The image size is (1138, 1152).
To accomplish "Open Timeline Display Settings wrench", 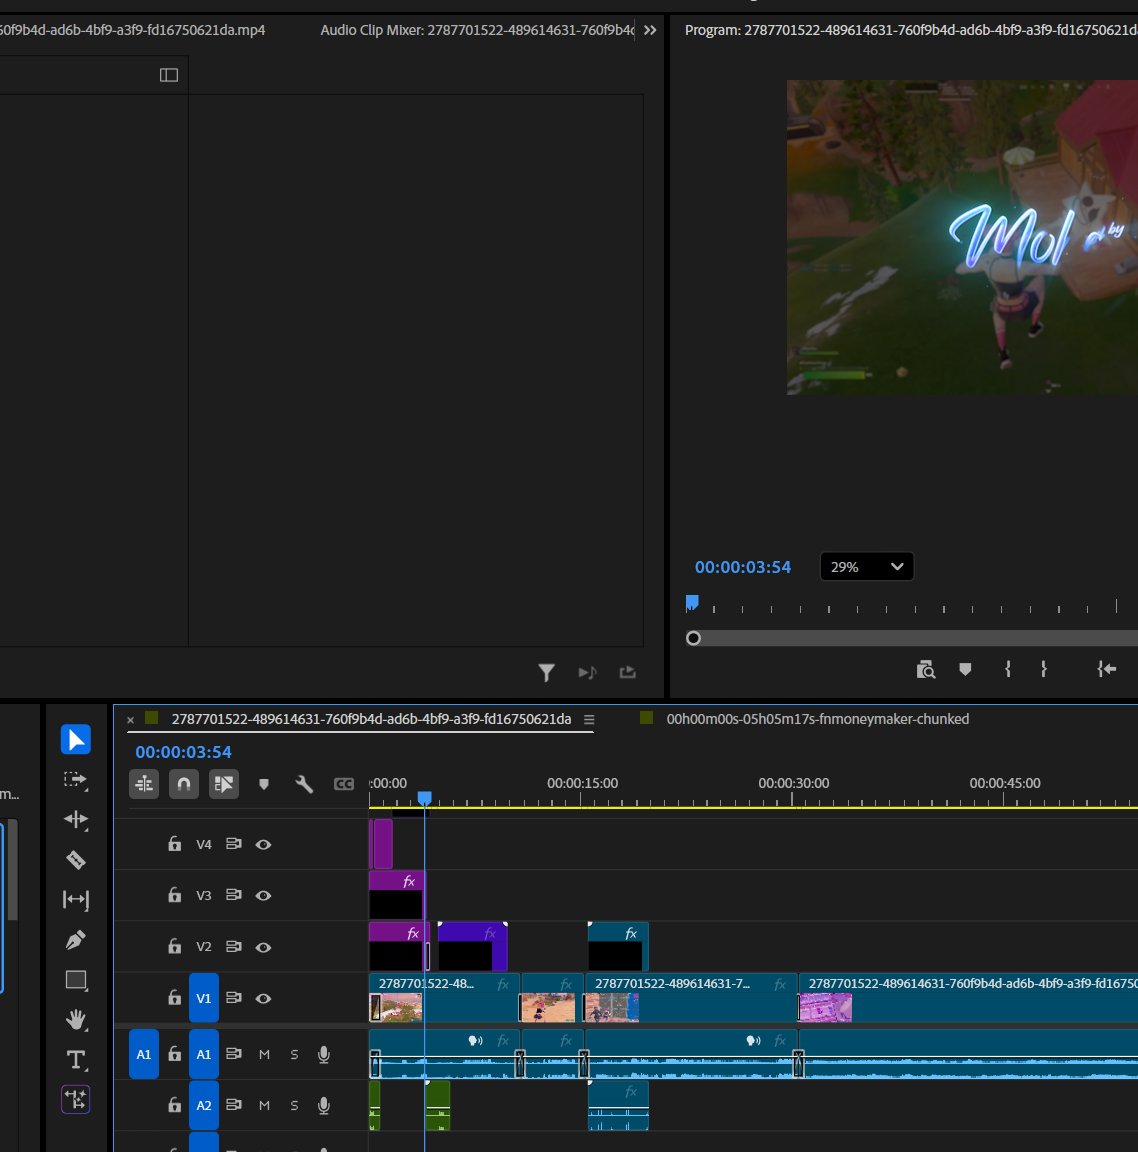I will pyautogui.click(x=304, y=784).
